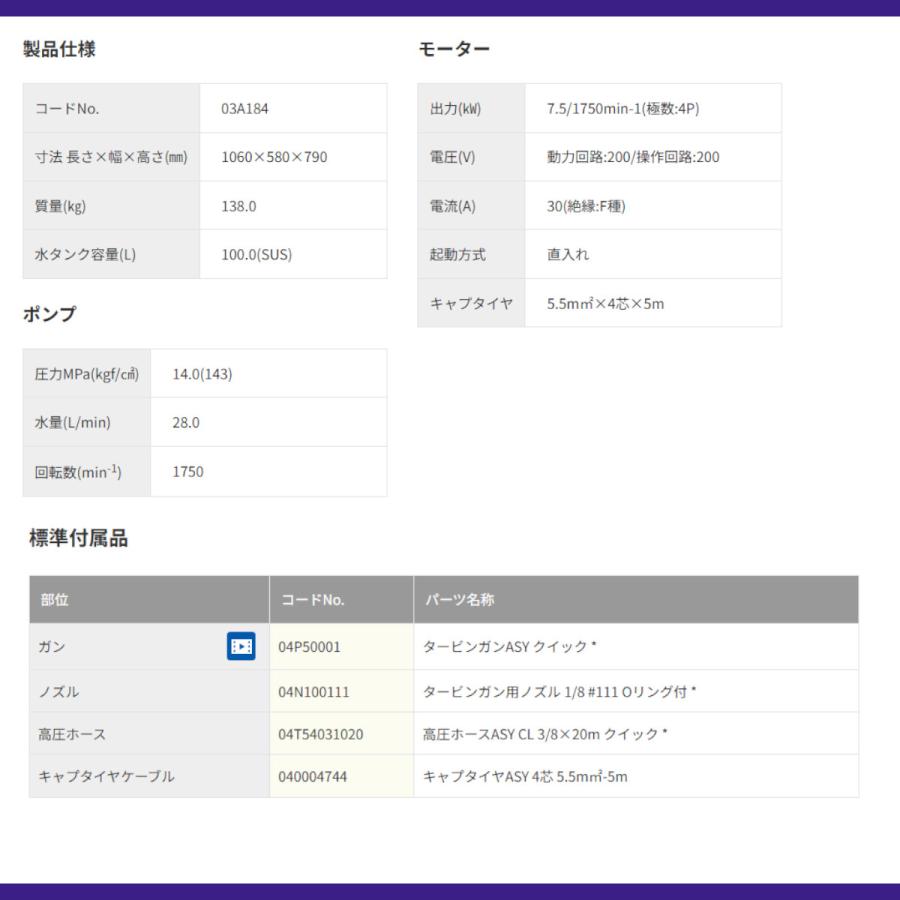Screen dimensions: 900x900
Task: Click the ポンプ section heading
Action: point(49,314)
